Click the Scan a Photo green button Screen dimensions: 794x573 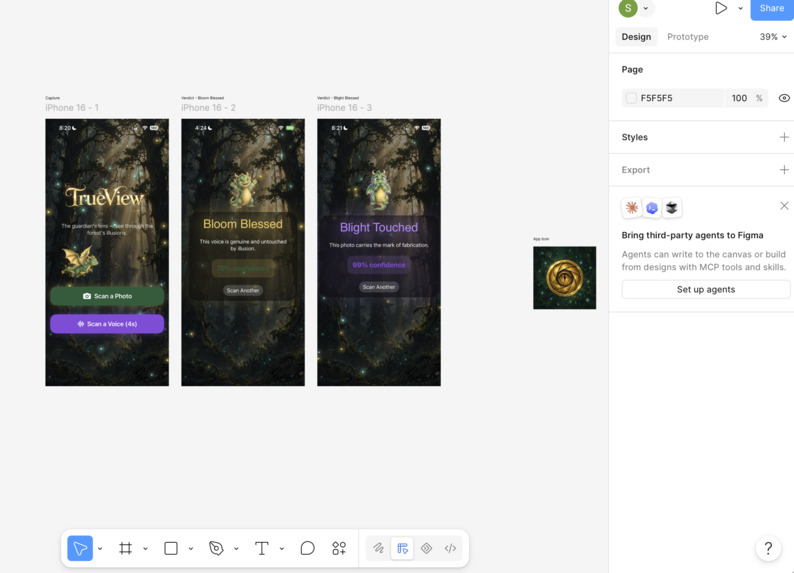(x=107, y=296)
